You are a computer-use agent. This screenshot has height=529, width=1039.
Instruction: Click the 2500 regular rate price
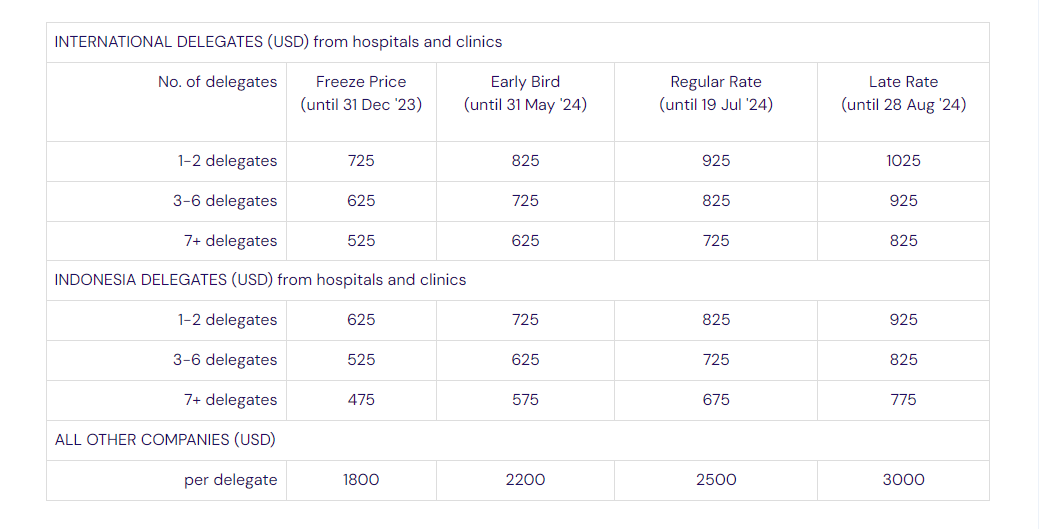point(716,480)
